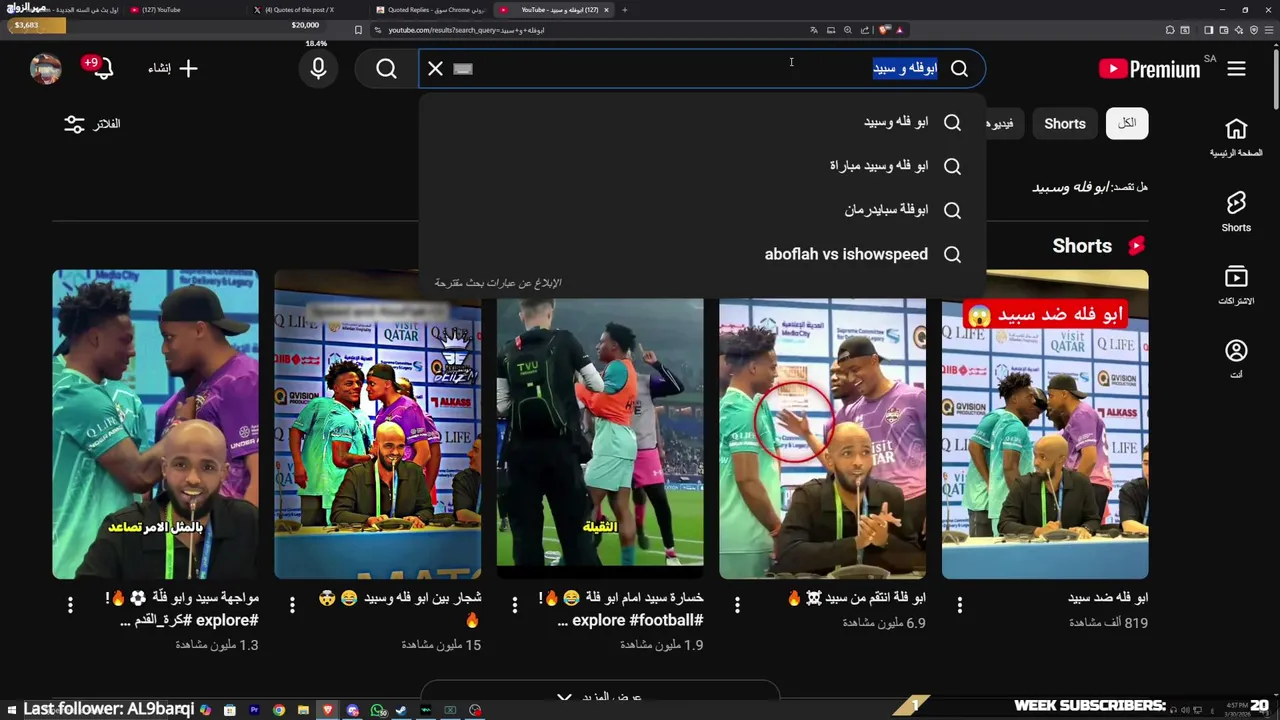
Task: Click report search predictions link
Action: coord(498,283)
